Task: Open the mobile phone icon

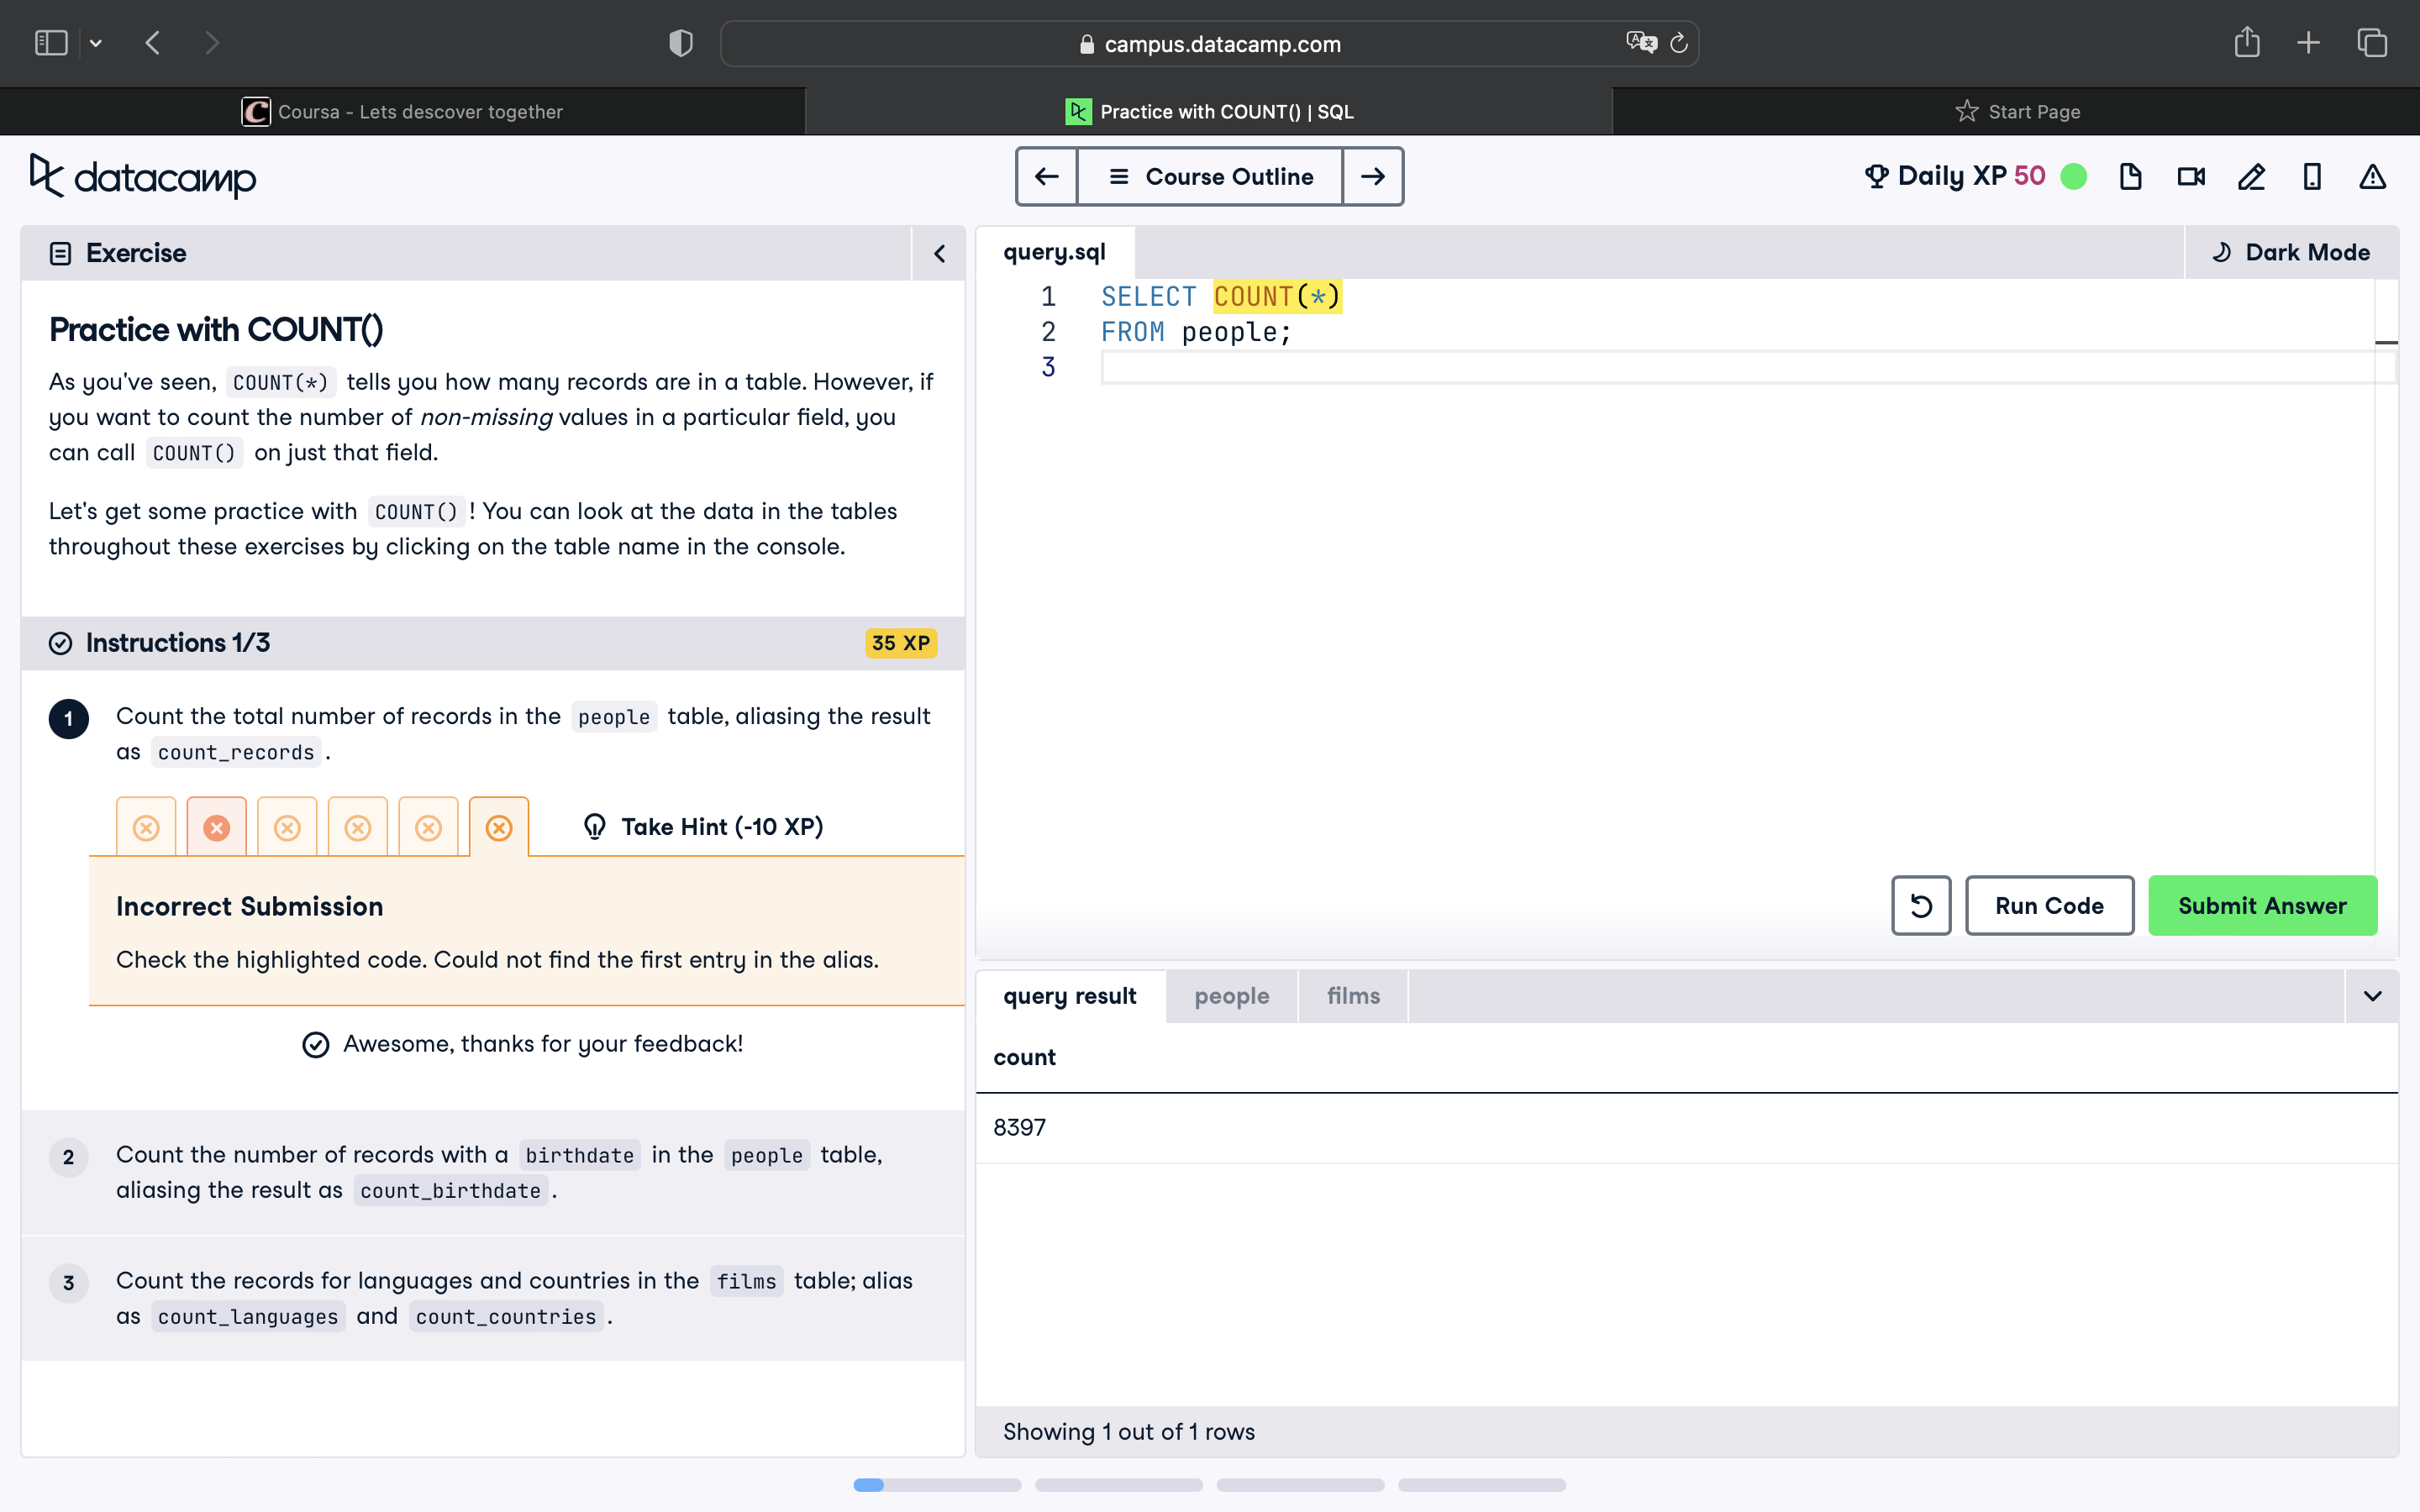Action: (2312, 177)
